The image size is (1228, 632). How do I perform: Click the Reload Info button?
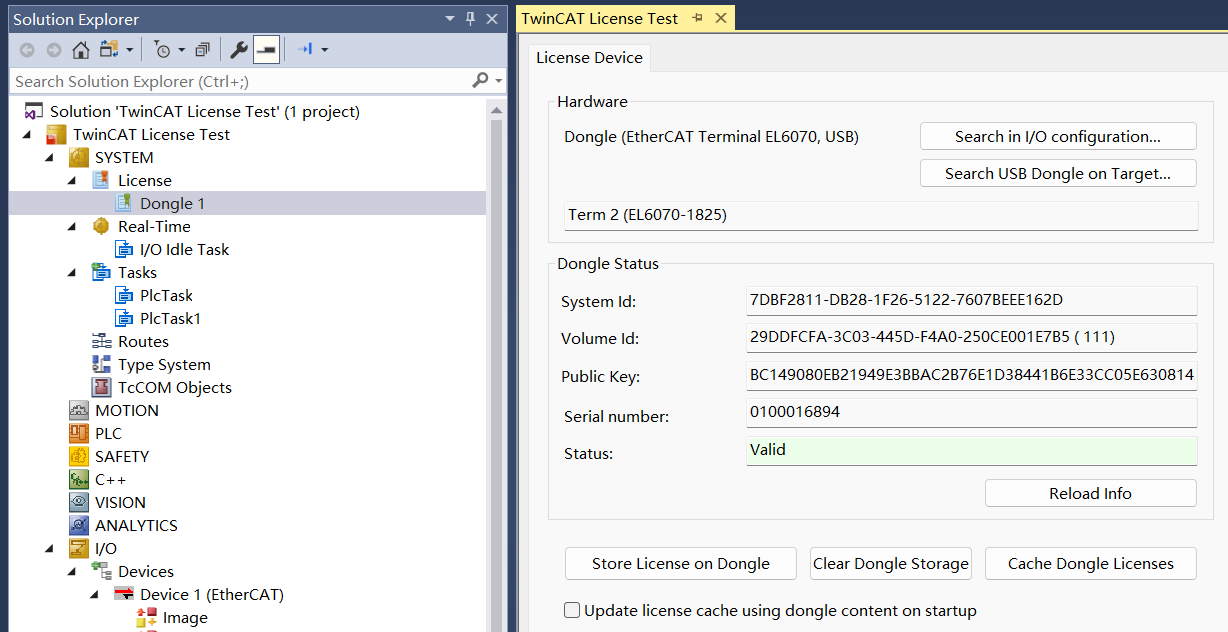click(1090, 493)
